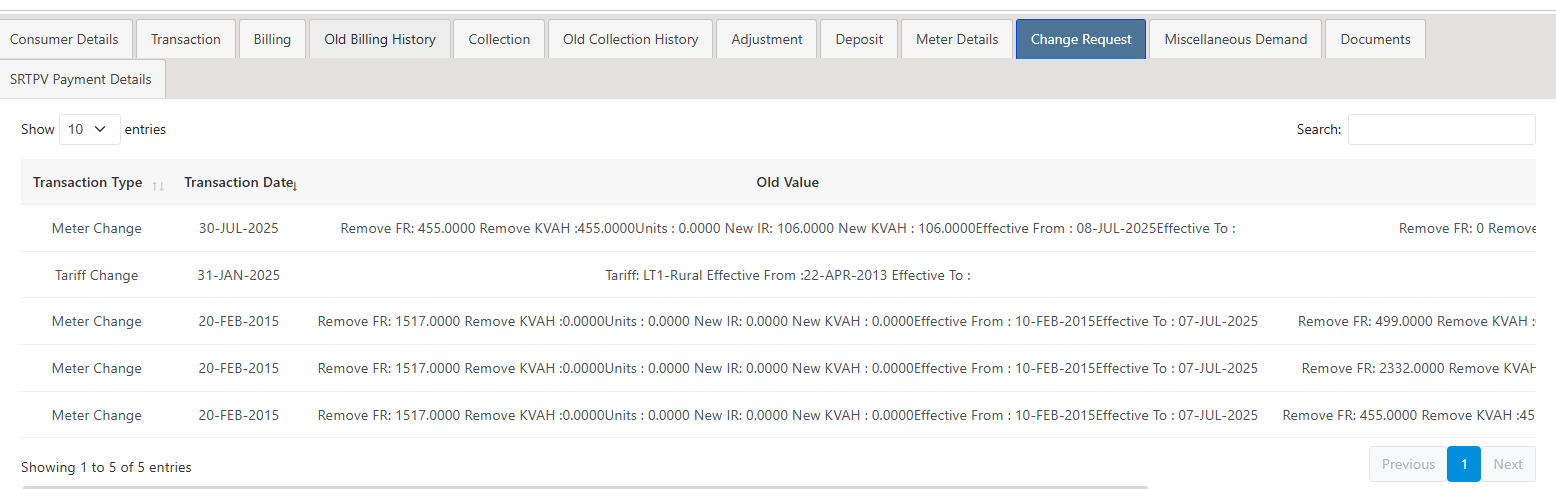Open the Show entries count dropdown
The height and width of the screenshot is (489, 1556).
[x=90, y=129]
